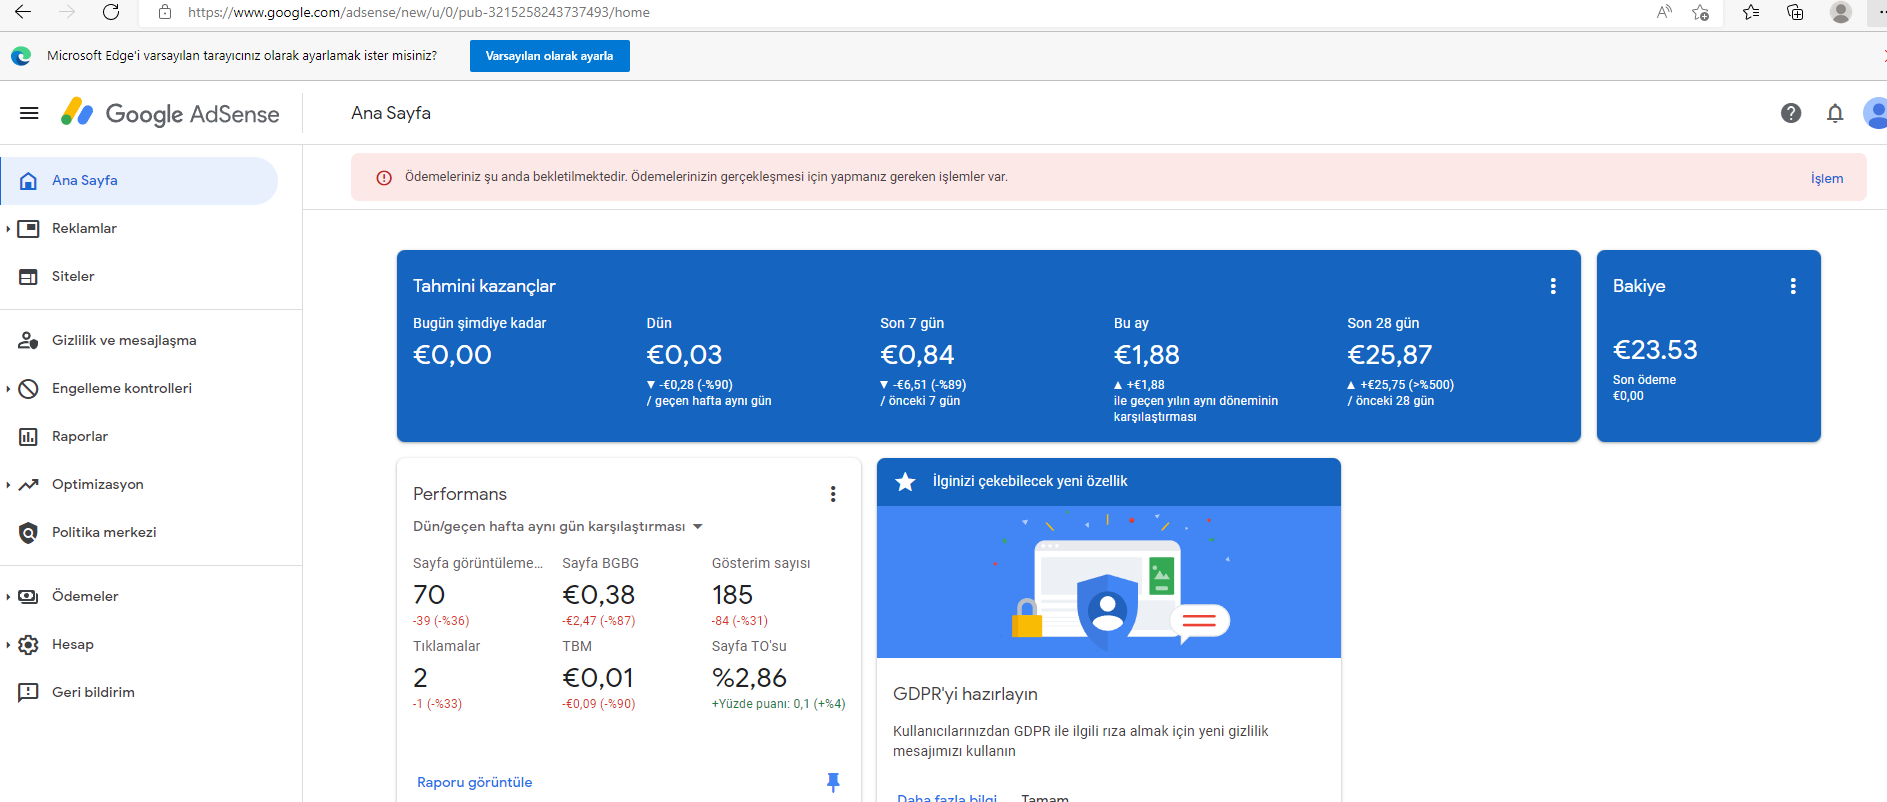Click the Sayfa BGBG value €0,38
Screen dimensions: 1887x802
coord(599,595)
